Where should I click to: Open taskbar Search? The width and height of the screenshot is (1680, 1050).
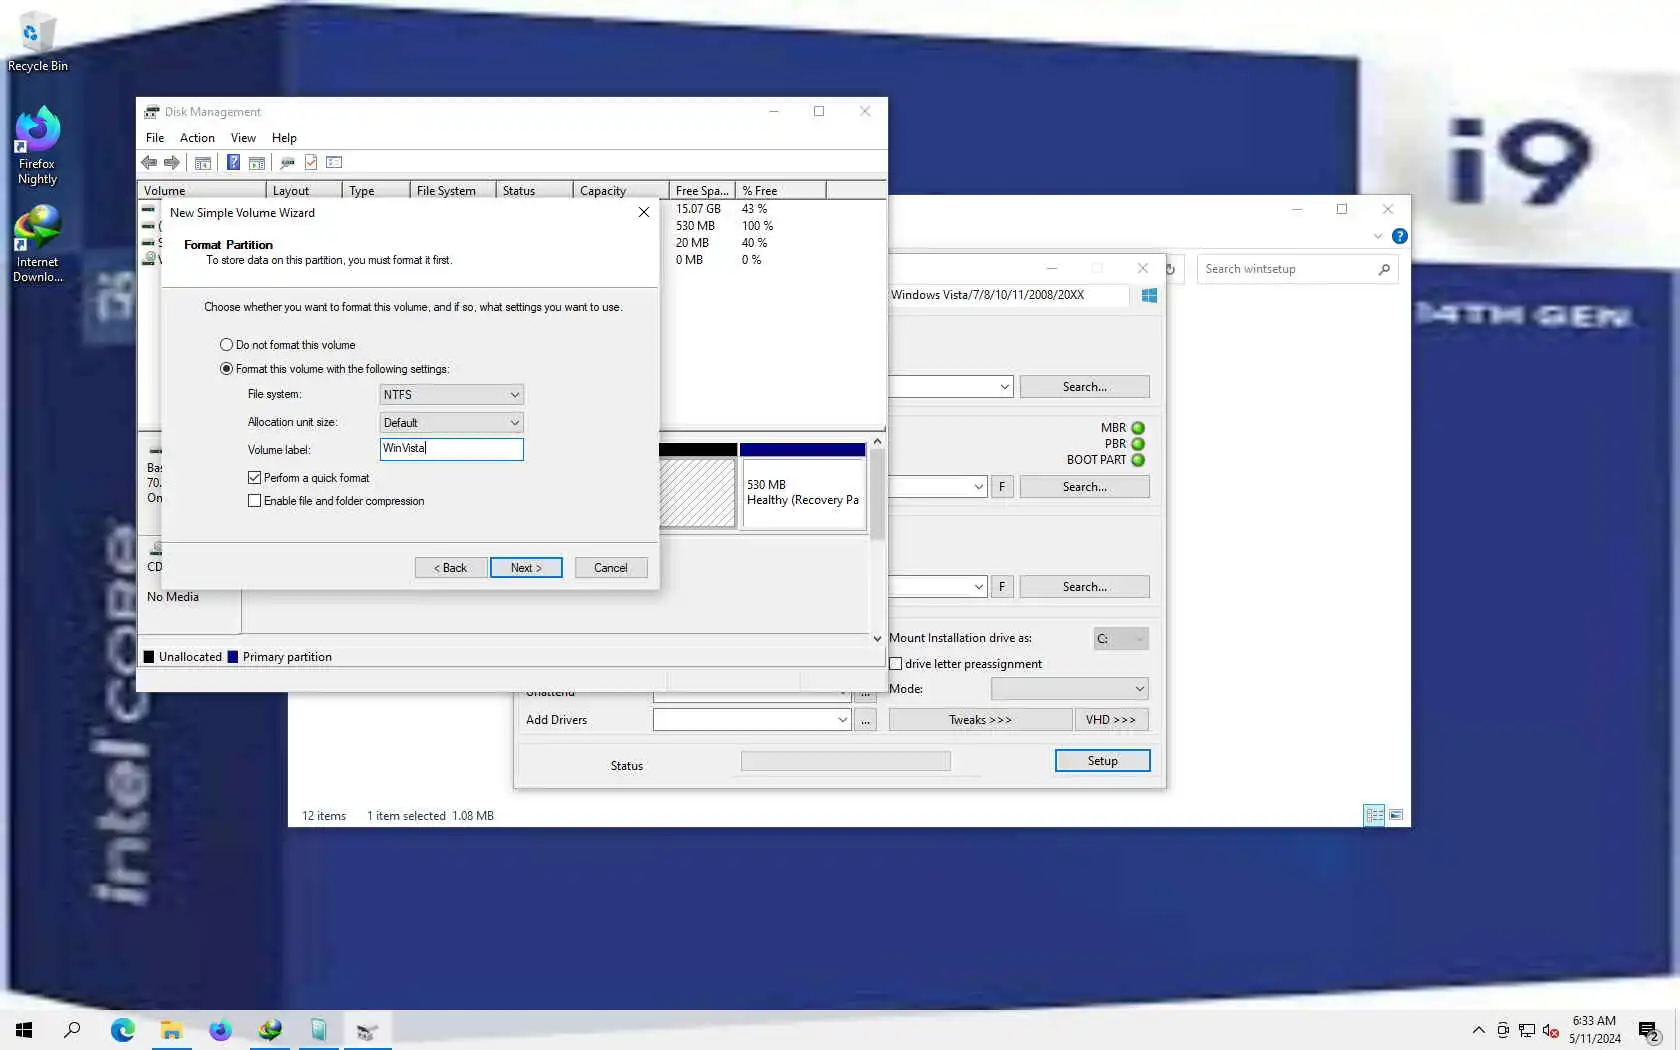(x=72, y=1030)
